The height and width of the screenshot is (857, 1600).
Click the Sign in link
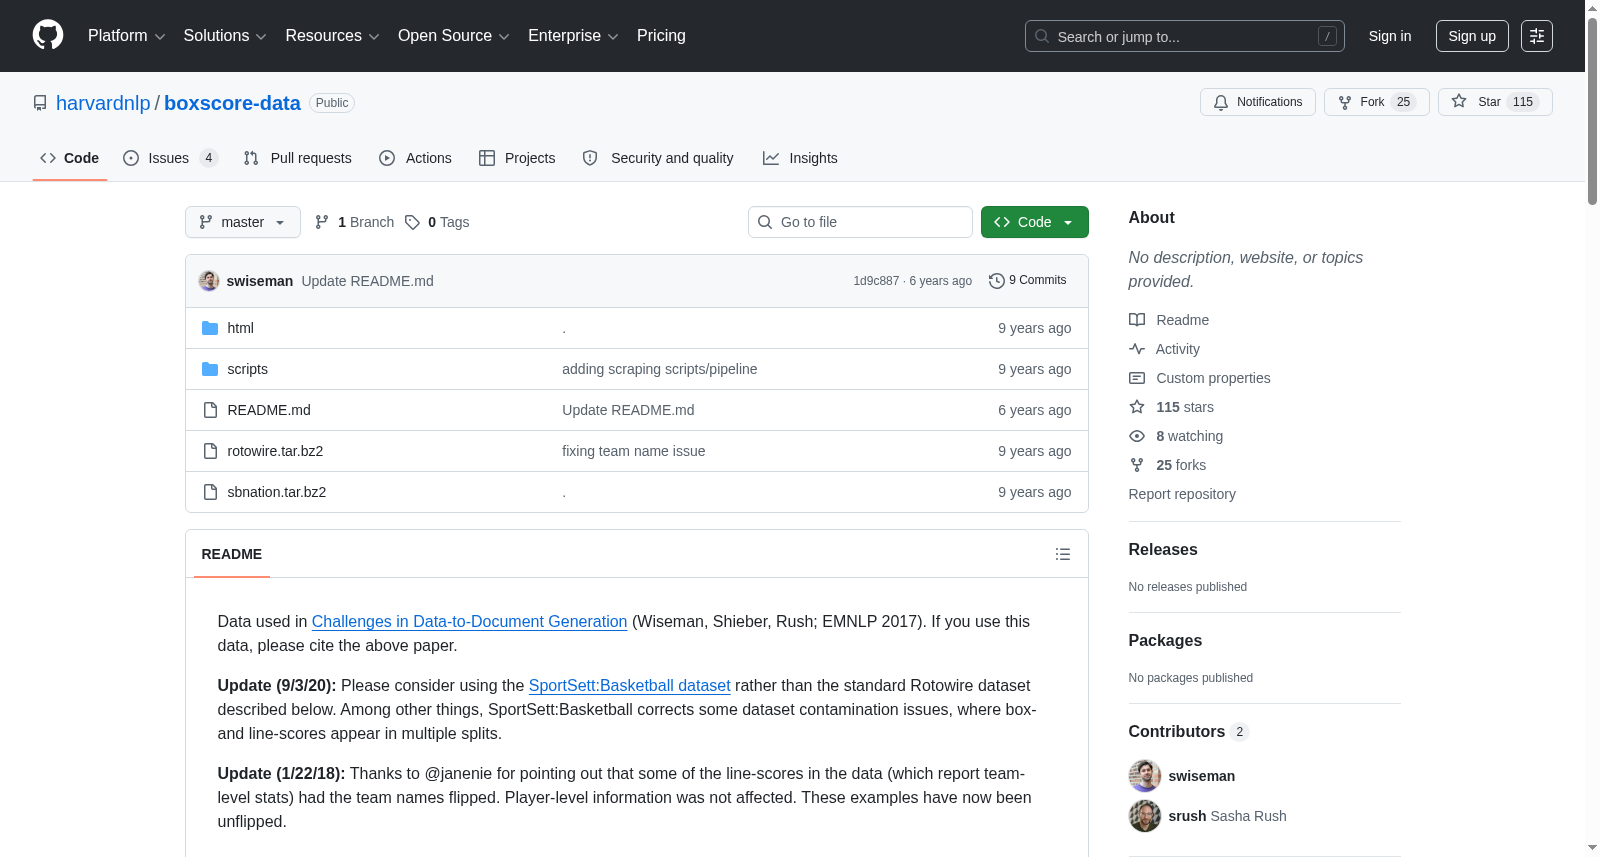(x=1390, y=36)
